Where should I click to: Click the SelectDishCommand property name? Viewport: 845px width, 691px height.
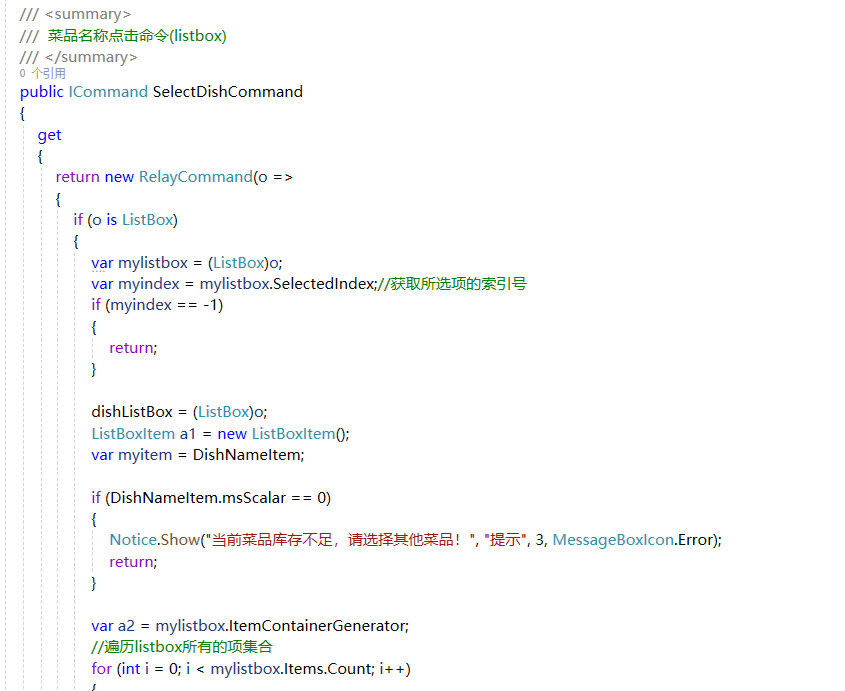227,92
